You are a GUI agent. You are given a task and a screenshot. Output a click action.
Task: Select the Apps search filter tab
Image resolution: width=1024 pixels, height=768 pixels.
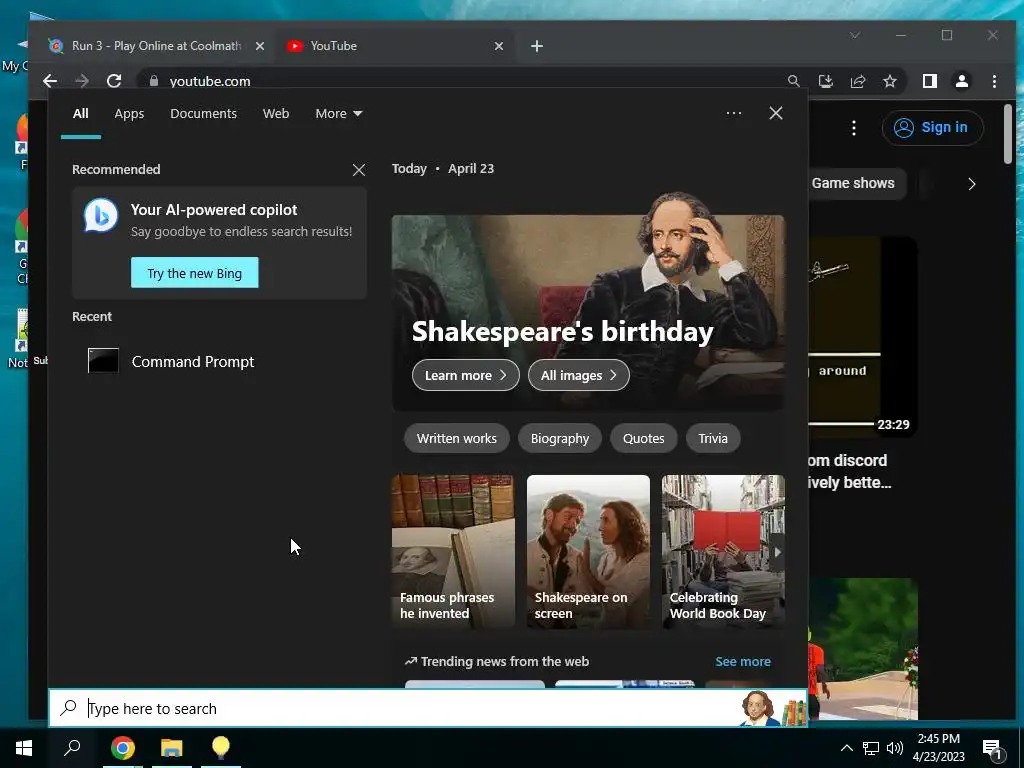tap(129, 114)
